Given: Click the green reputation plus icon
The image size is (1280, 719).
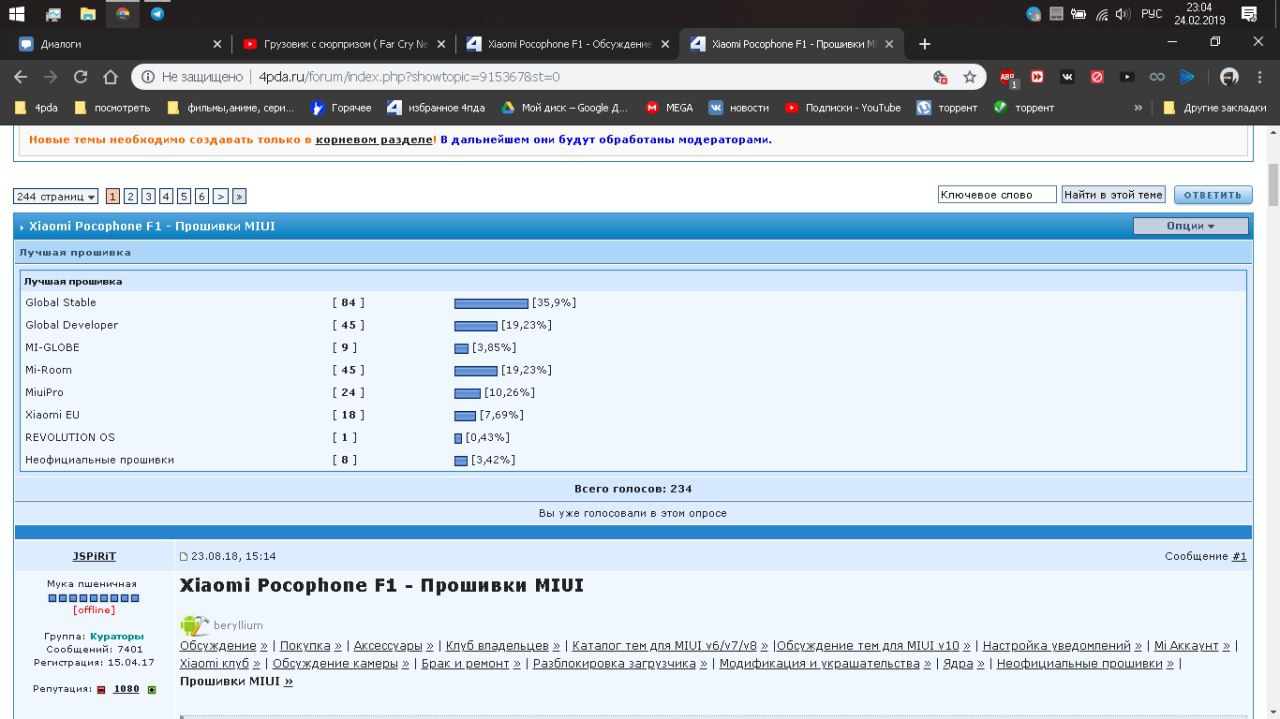Looking at the screenshot, I should (152, 689).
